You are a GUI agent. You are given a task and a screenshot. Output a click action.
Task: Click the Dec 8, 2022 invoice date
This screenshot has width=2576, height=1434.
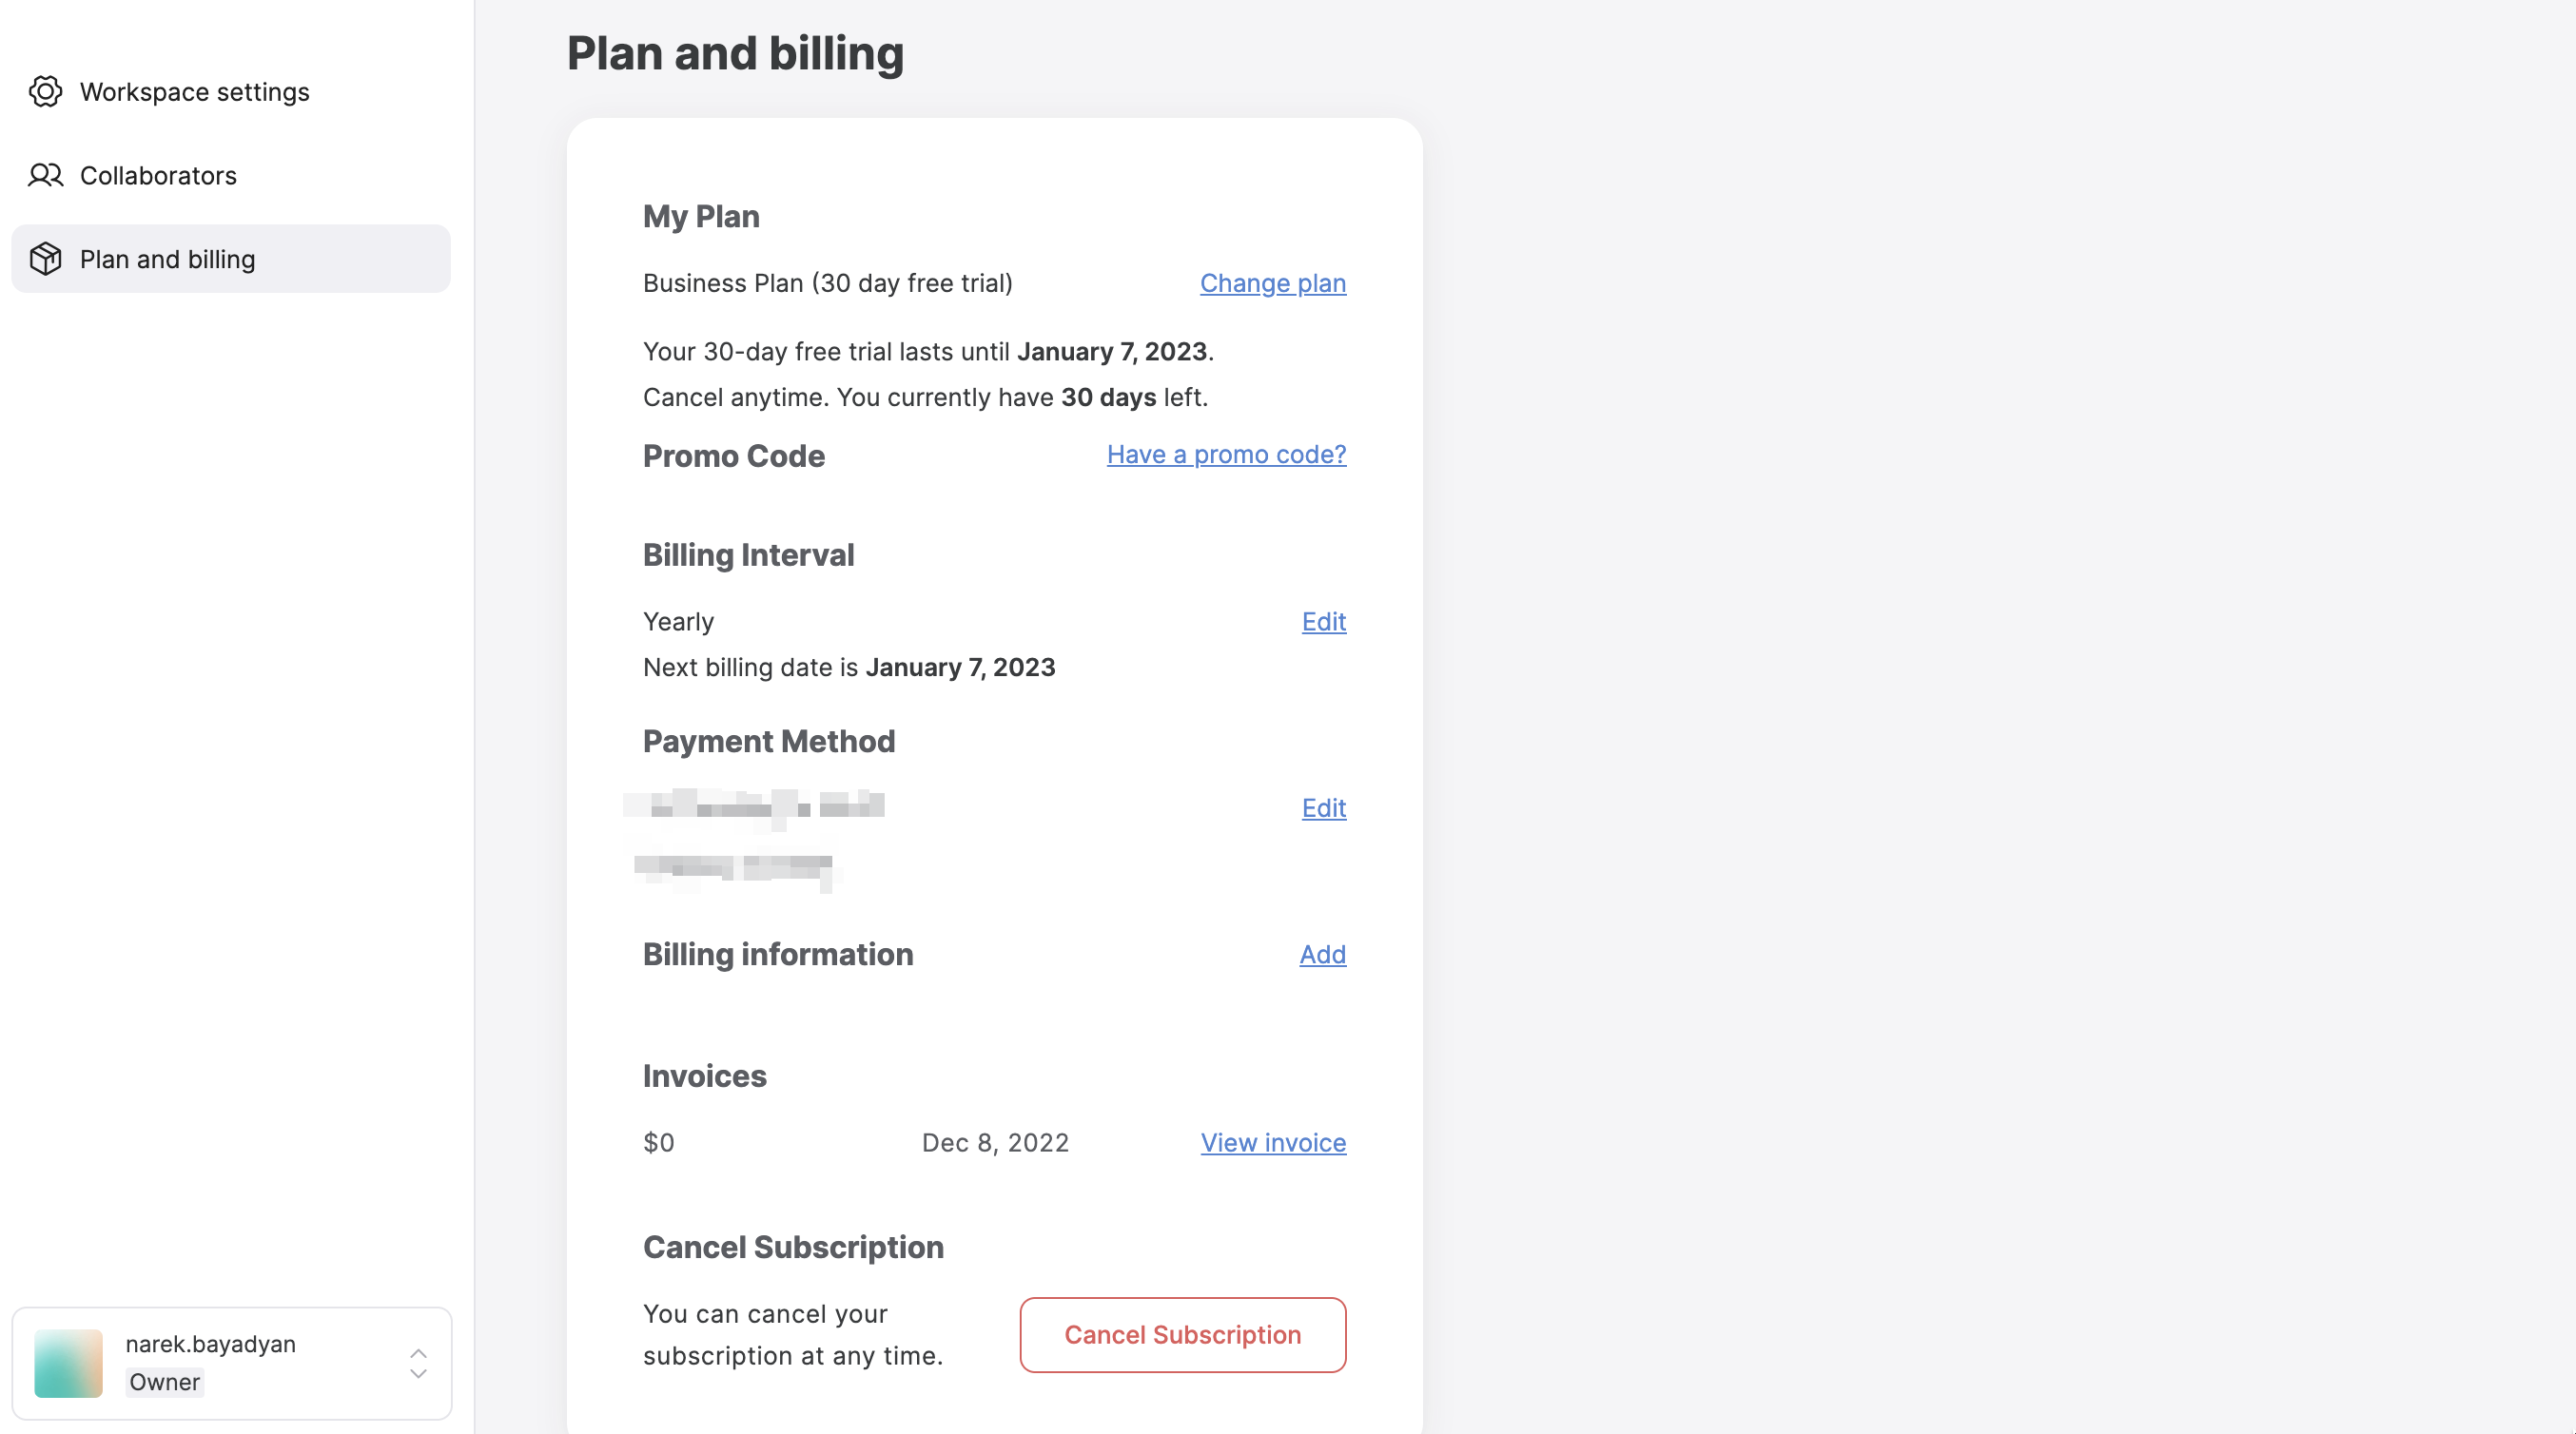click(x=995, y=1143)
